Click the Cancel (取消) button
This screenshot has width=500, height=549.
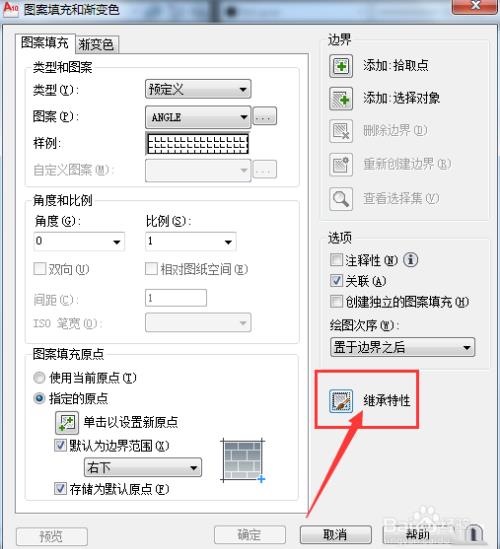335,535
